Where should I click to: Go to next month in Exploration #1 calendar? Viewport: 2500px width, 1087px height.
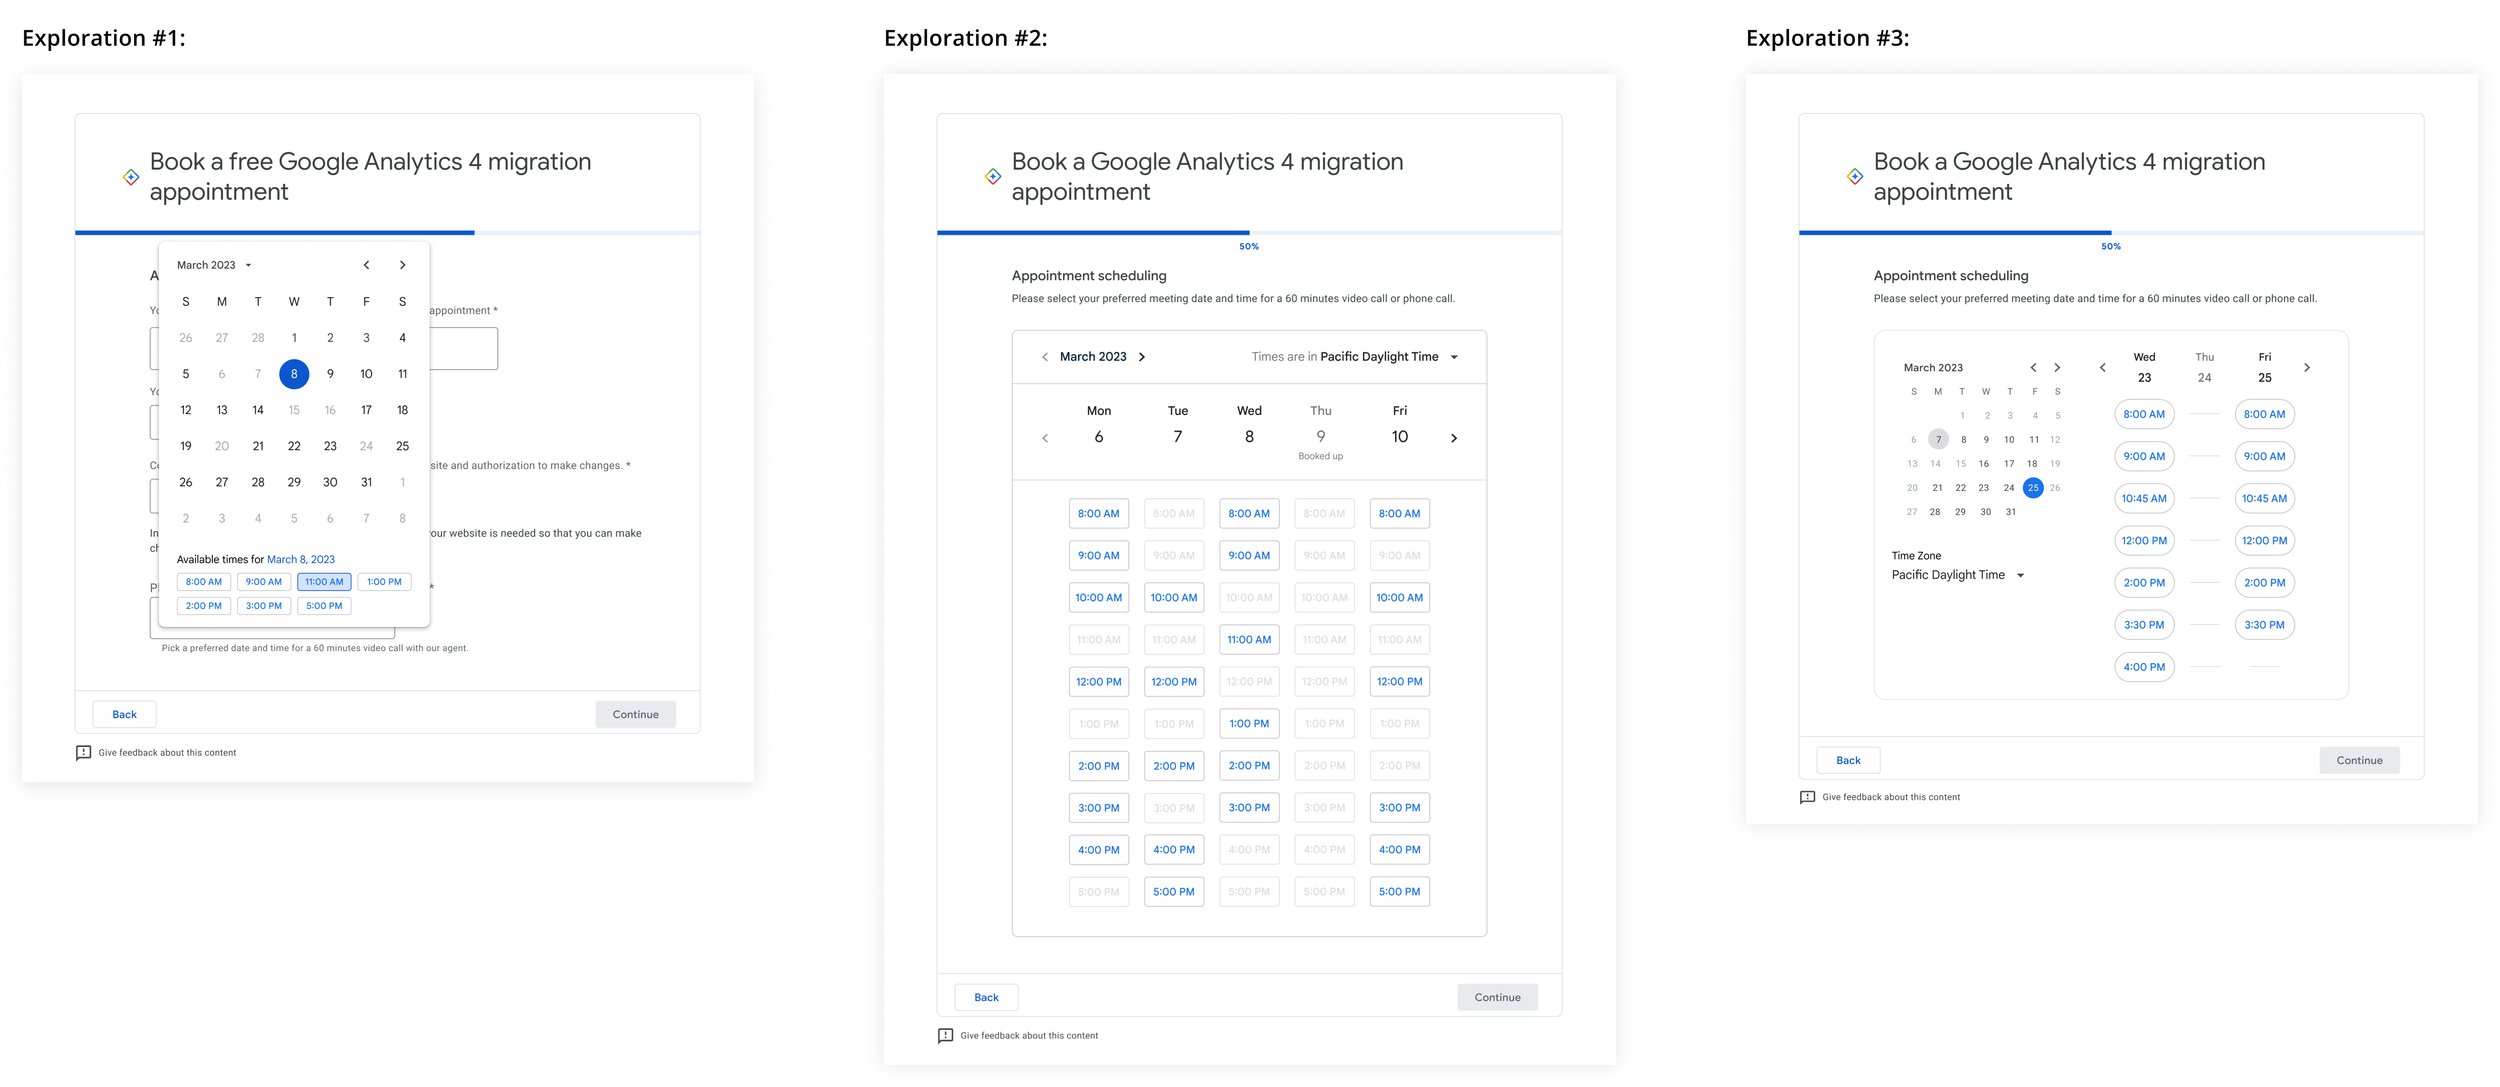pos(402,265)
